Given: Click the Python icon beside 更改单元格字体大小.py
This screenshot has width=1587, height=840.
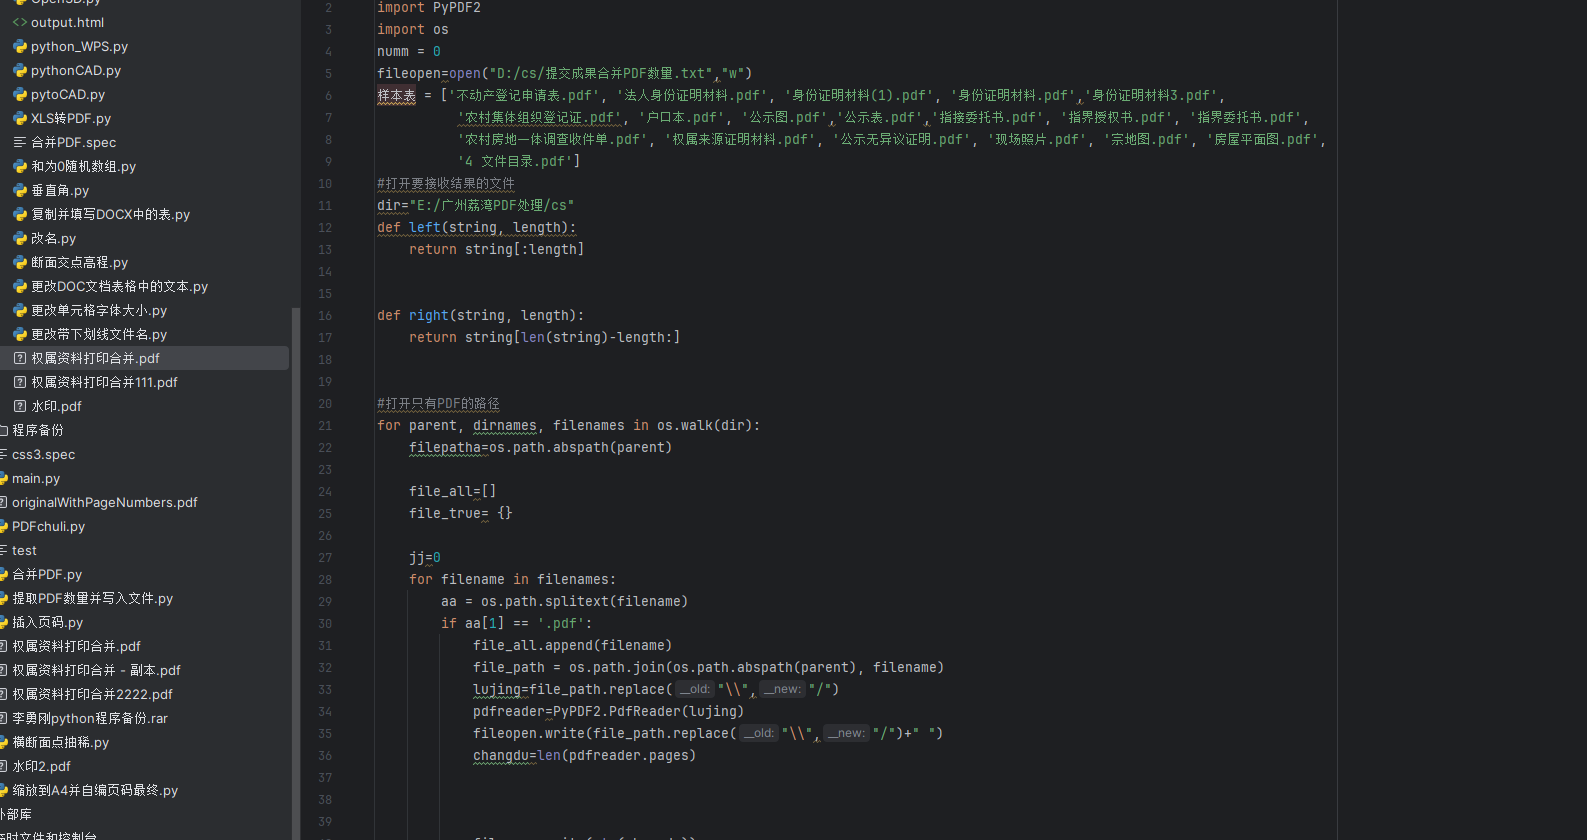Looking at the screenshot, I should pos(20,310).
